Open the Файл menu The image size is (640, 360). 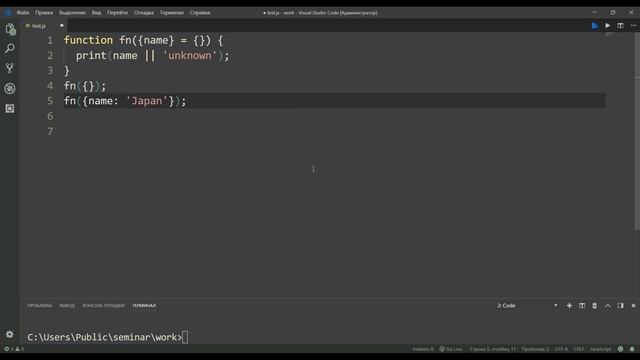click(x=23, y=13)
